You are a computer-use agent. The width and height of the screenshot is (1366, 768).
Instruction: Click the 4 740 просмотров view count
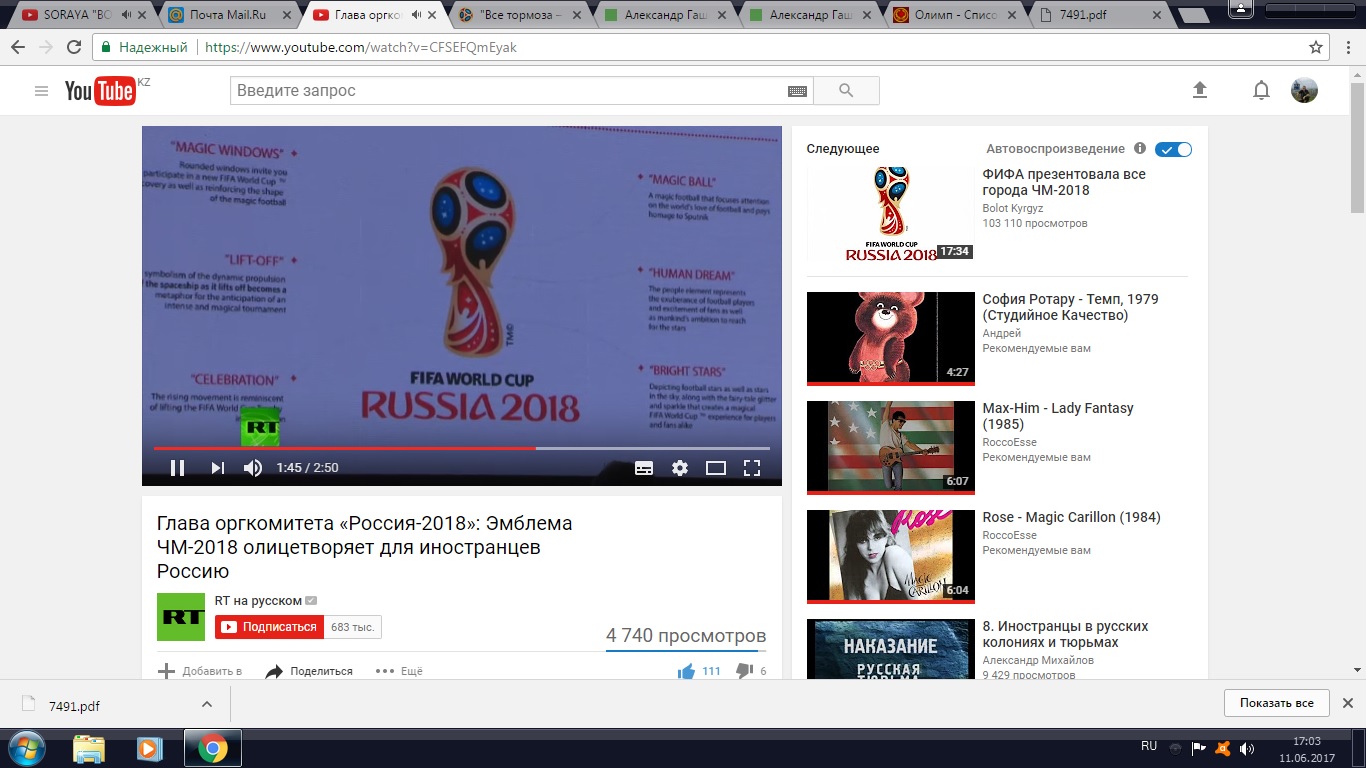(x=686, y=636)
